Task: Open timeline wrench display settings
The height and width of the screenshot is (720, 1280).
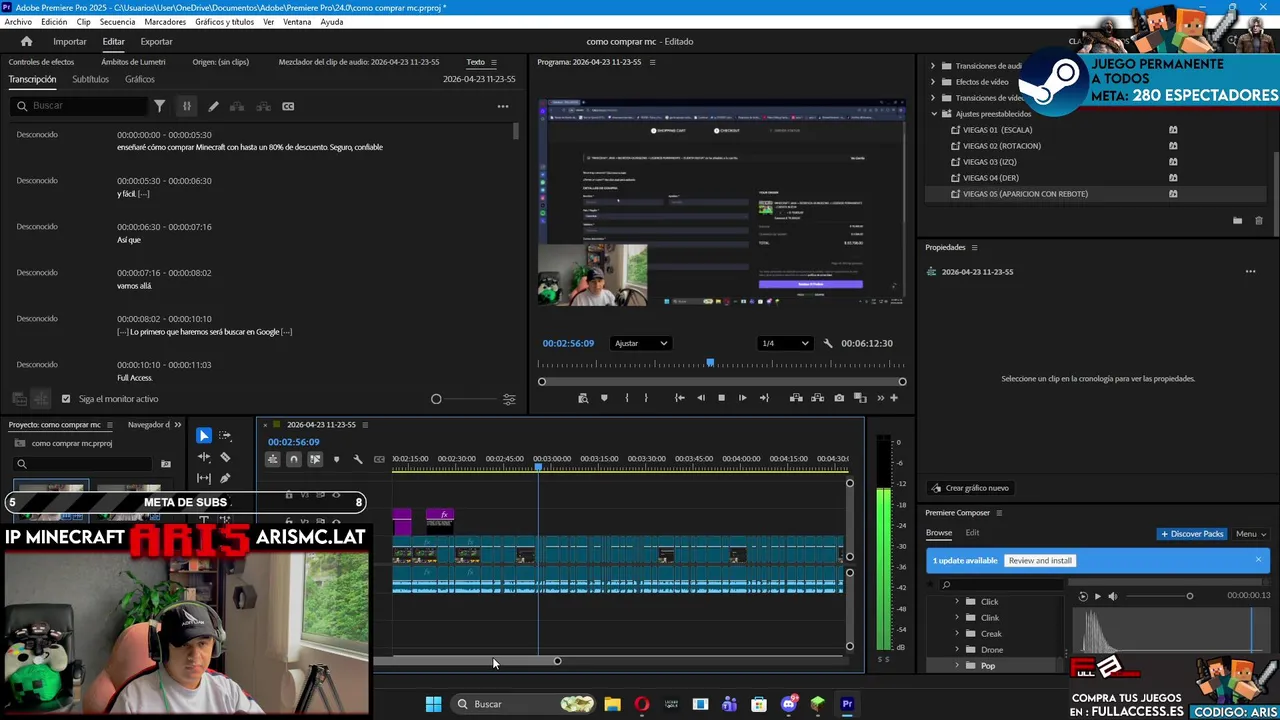Action: point(358,459)
